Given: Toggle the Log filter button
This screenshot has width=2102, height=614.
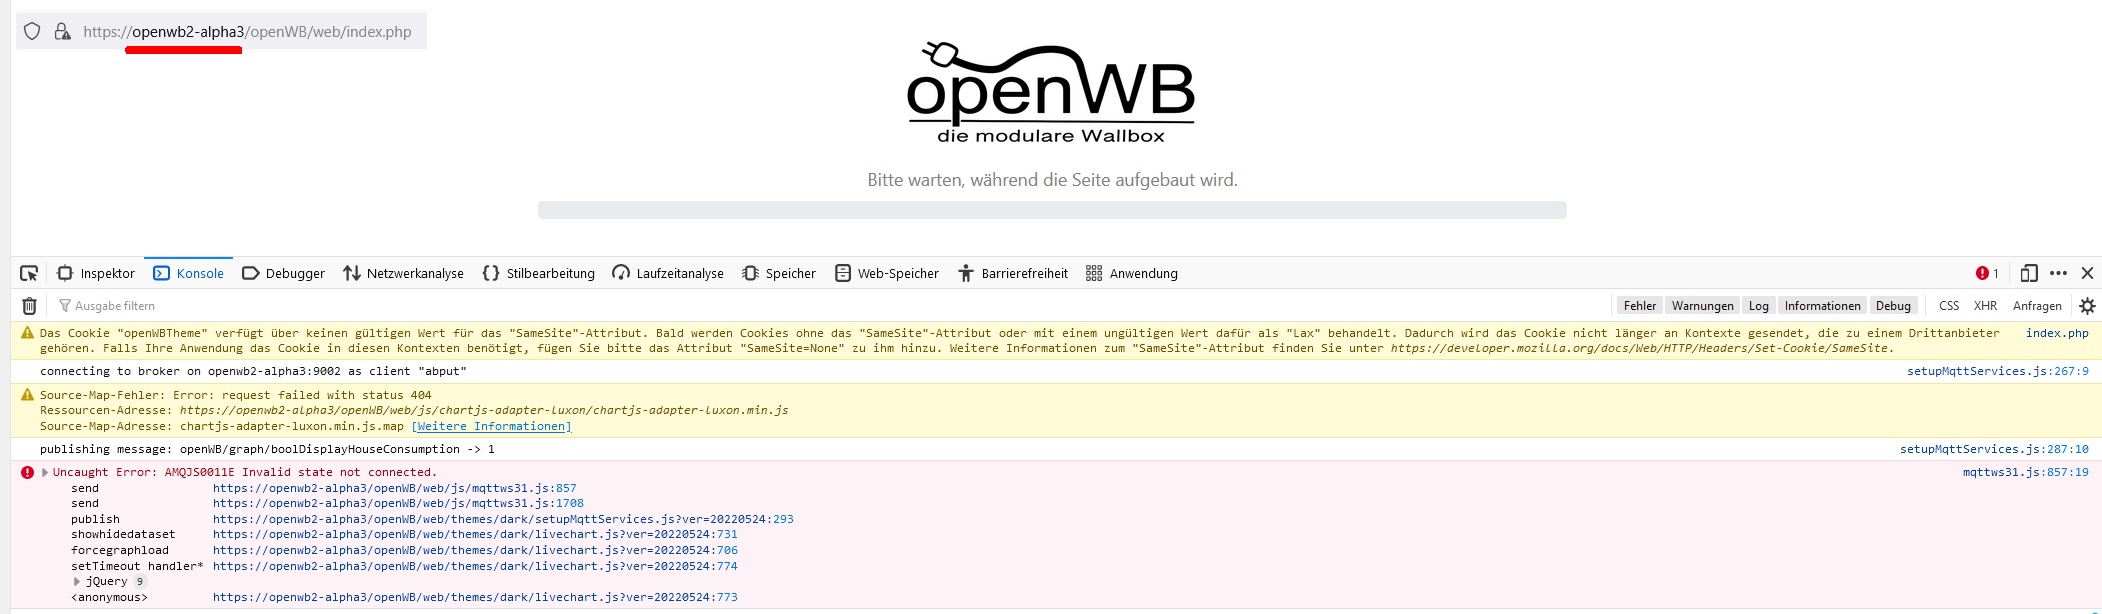Looking at the screenshot, I should pos(1758,306).
